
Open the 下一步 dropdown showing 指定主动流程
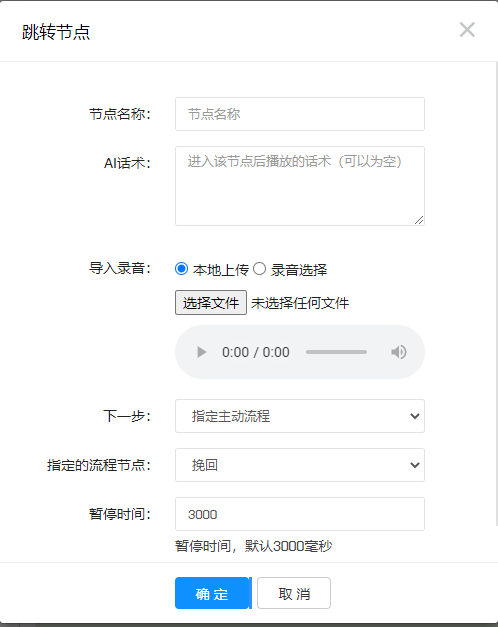[x=300, y=416]
